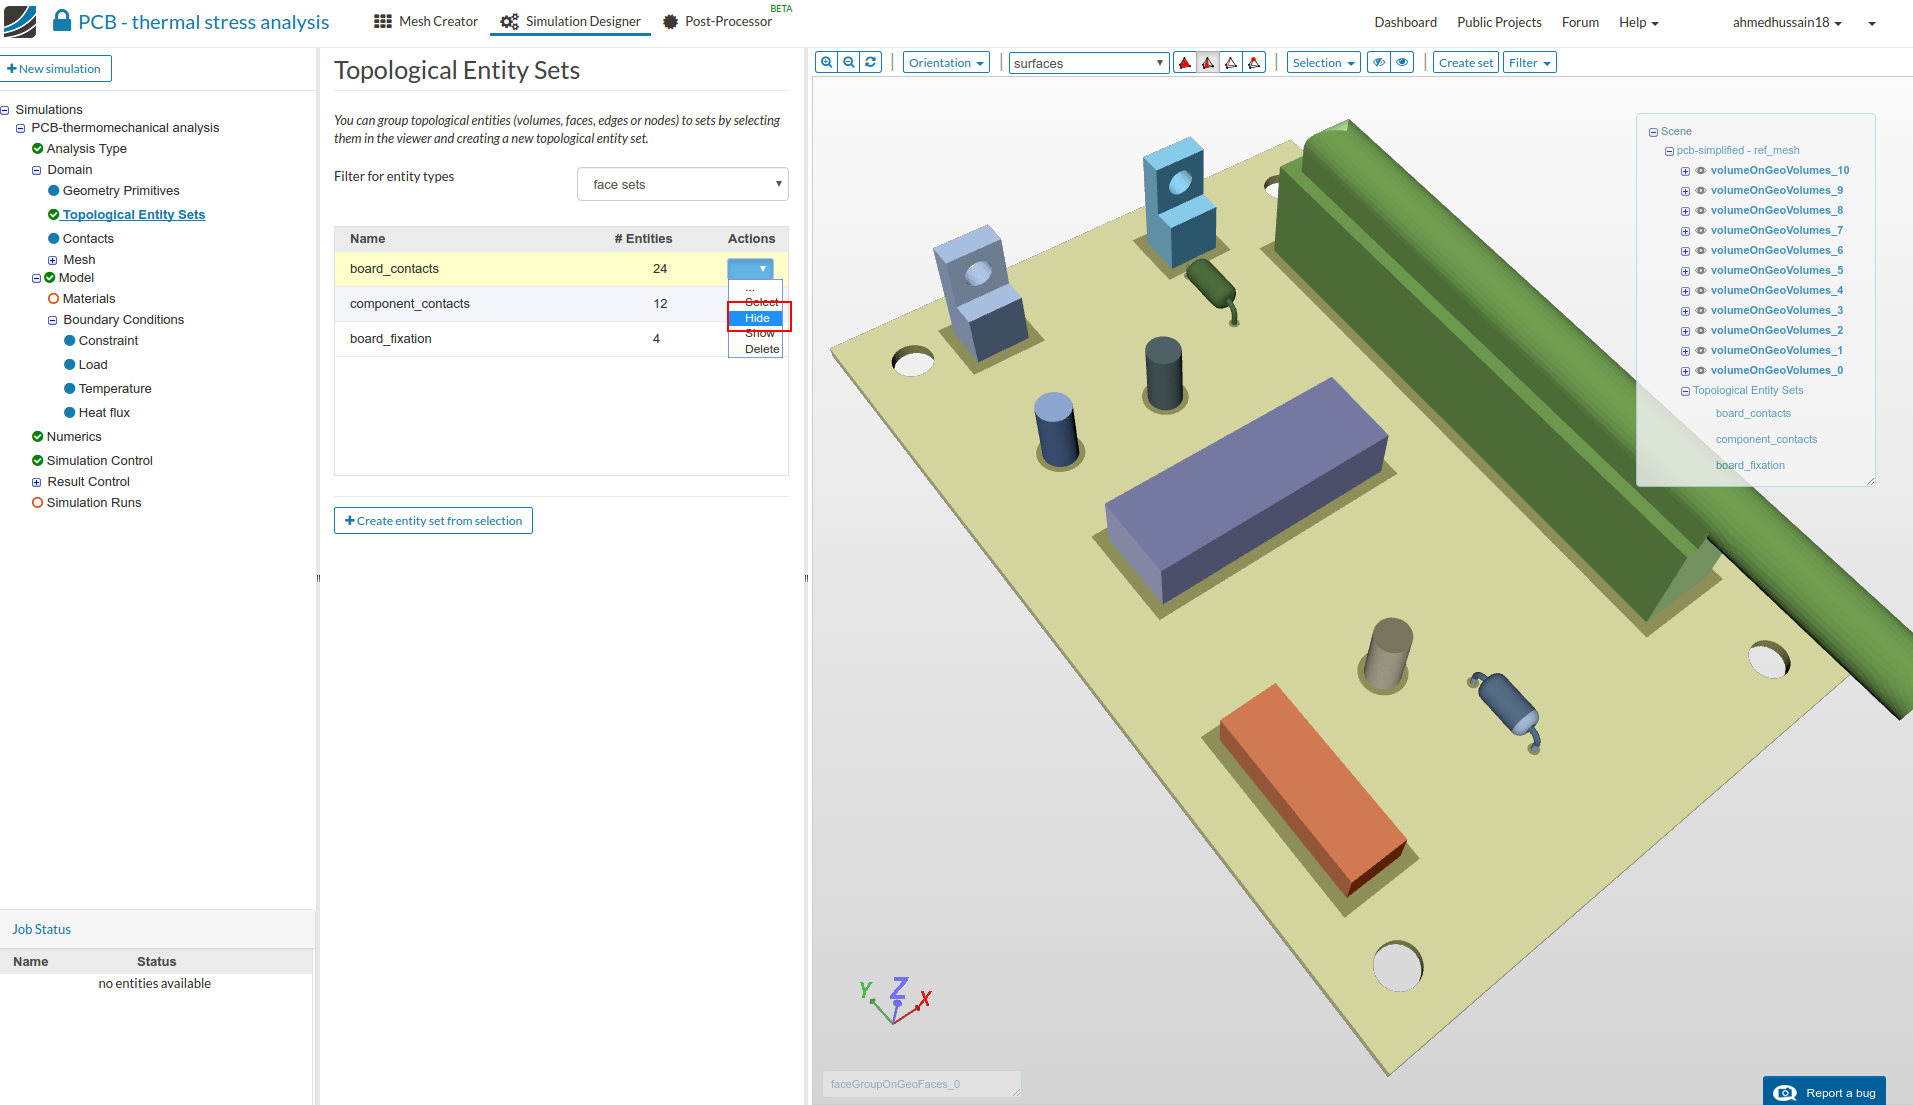Click the zoom in magnifier icon
1913x1105 pixels.
pyautogui.click(x=826, y=62)
